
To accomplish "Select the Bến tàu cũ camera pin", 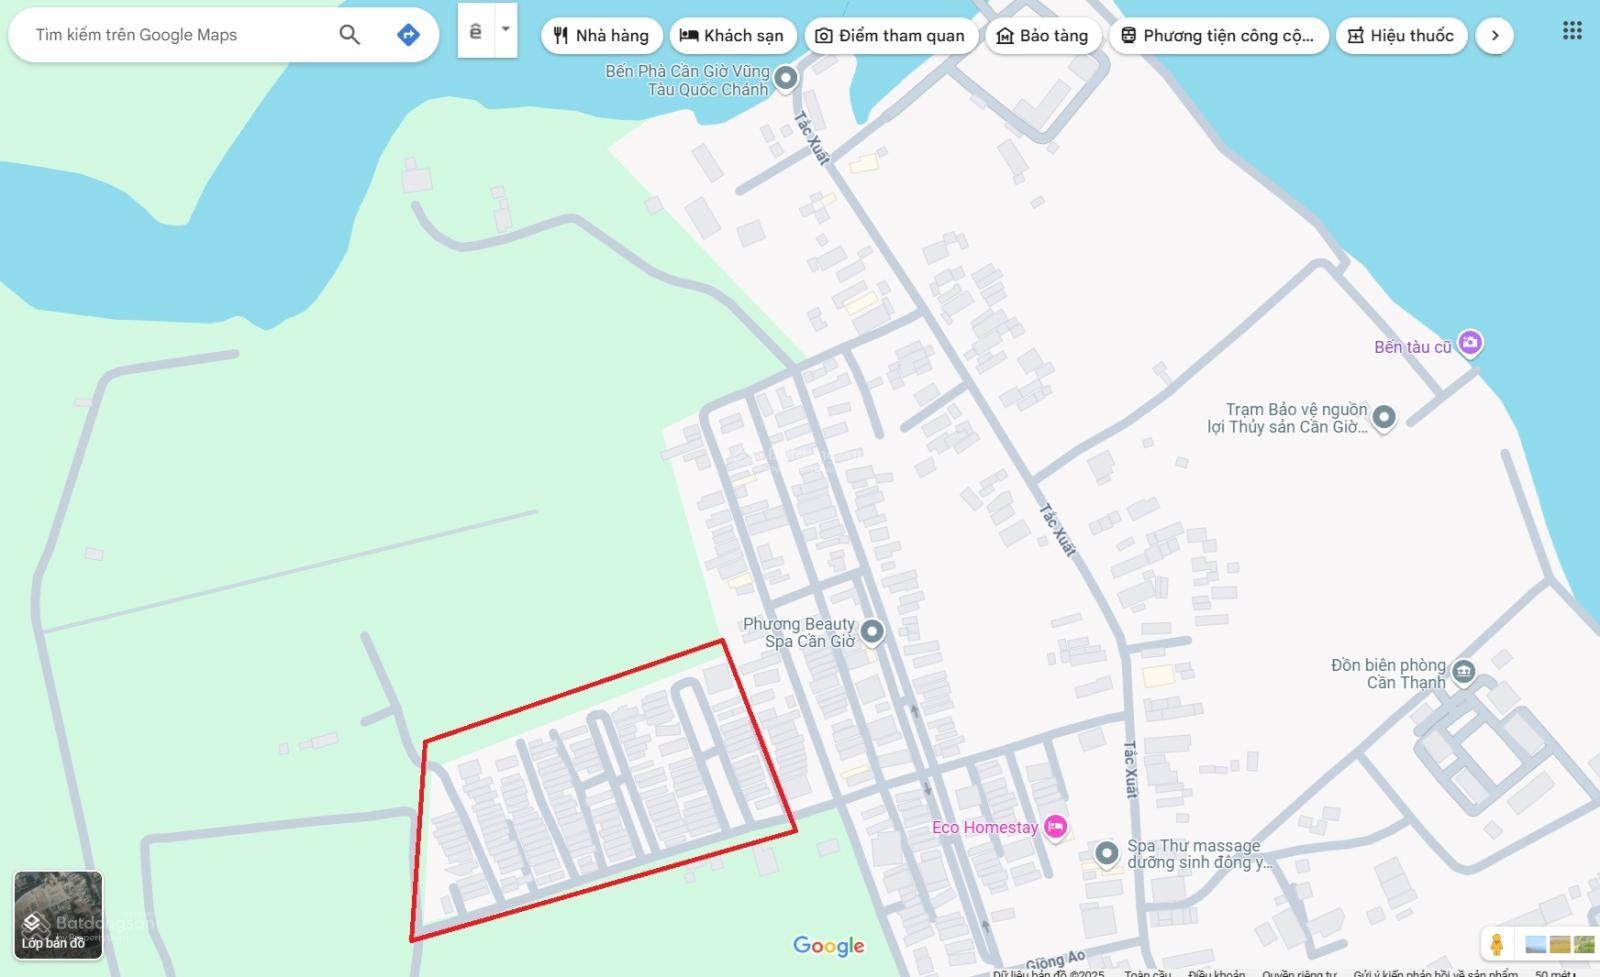I will click(x=1469, y=344).
